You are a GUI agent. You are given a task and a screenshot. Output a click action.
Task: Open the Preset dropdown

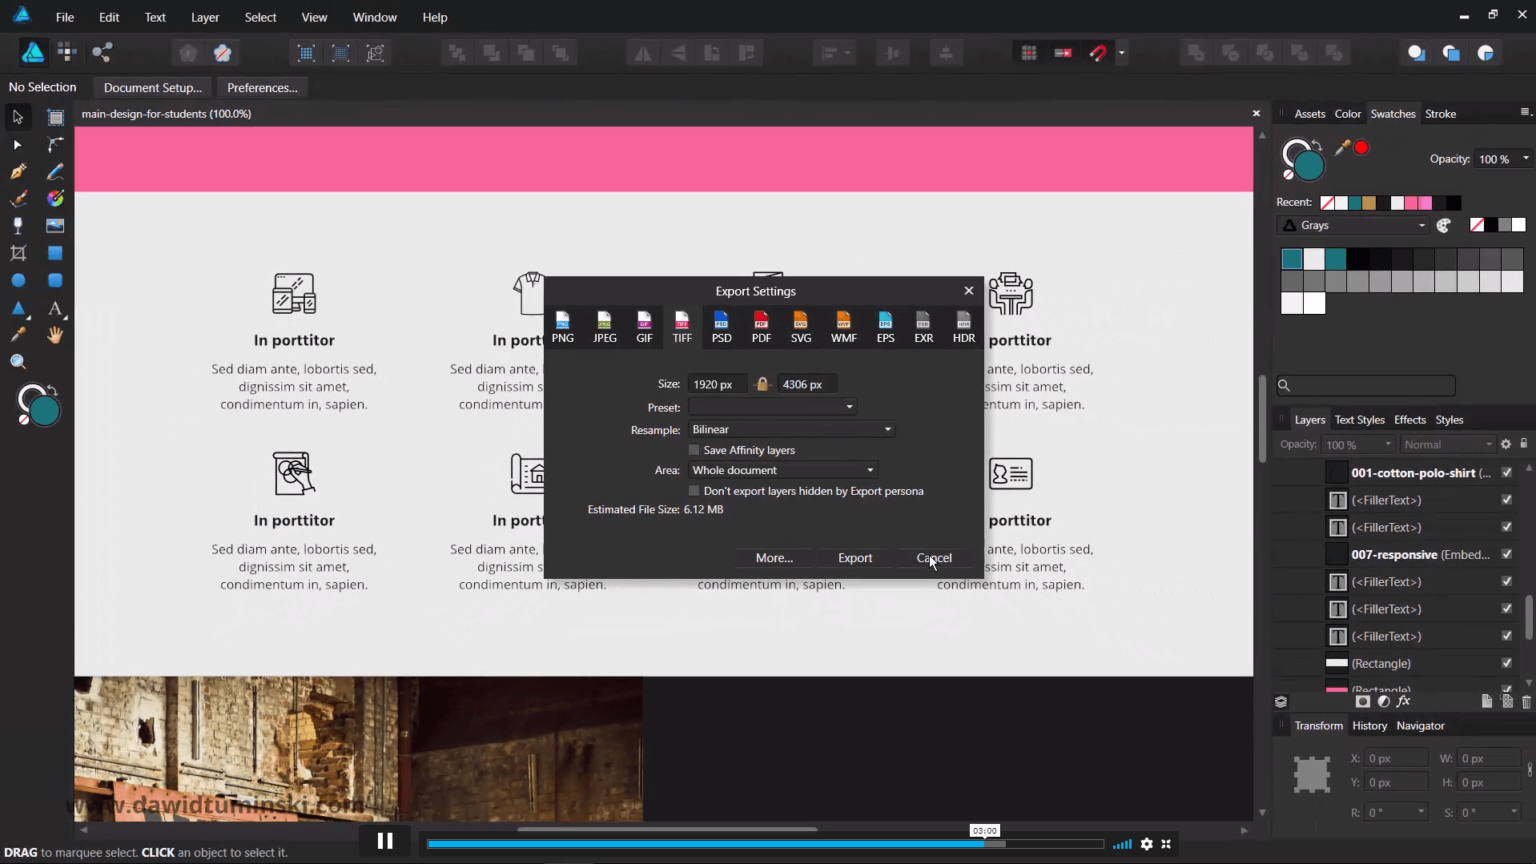[x=772, y=407]
